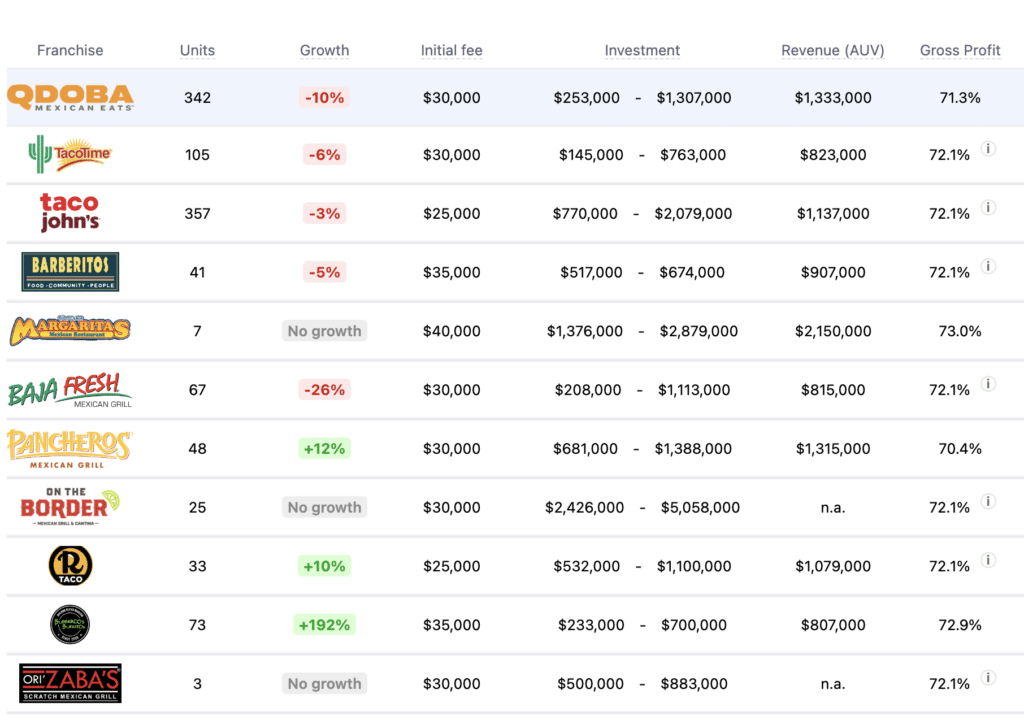Image resolution: width=1024 pixels, height=720 pixels.
Task: Click the -6% growth badge
Action: click(325, 155)
